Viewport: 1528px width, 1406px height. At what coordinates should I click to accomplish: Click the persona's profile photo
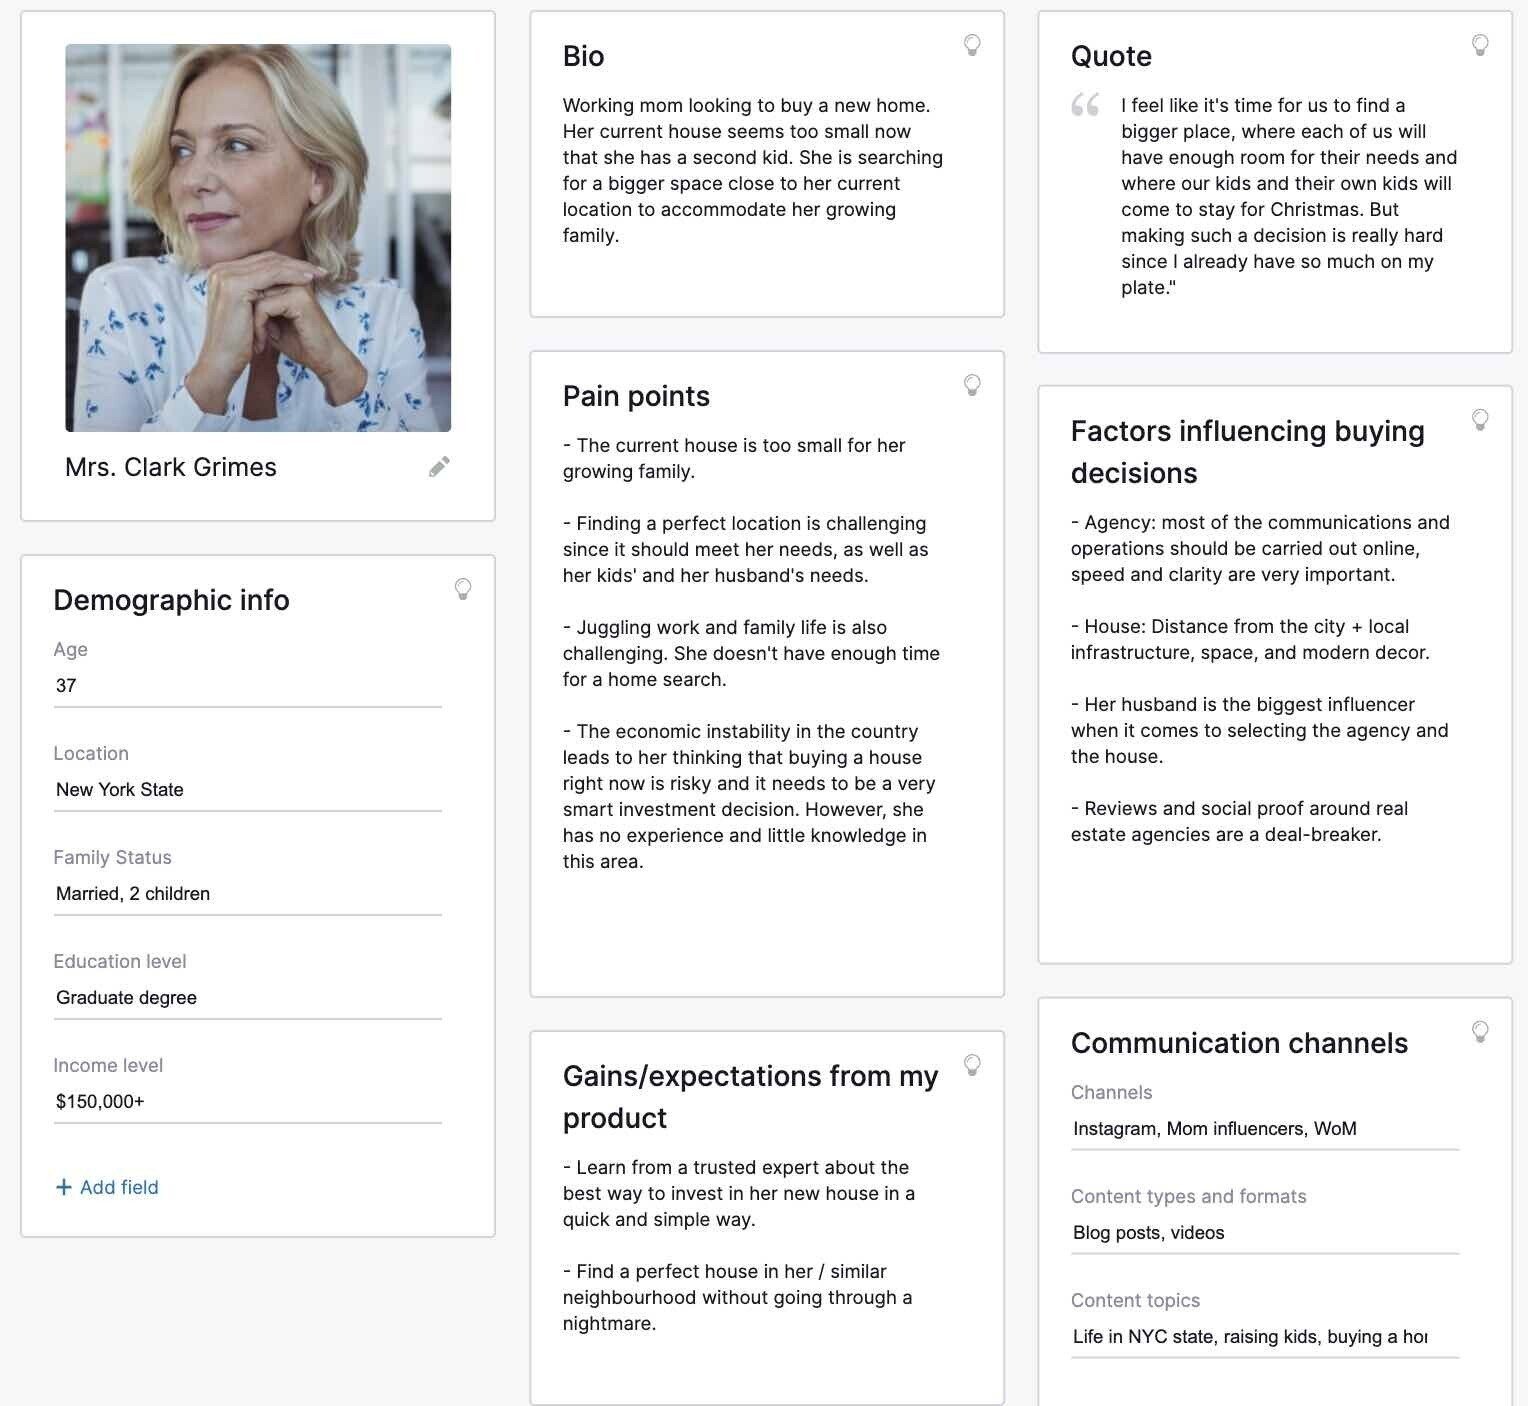pyautogui.click(x=258, y=238)
